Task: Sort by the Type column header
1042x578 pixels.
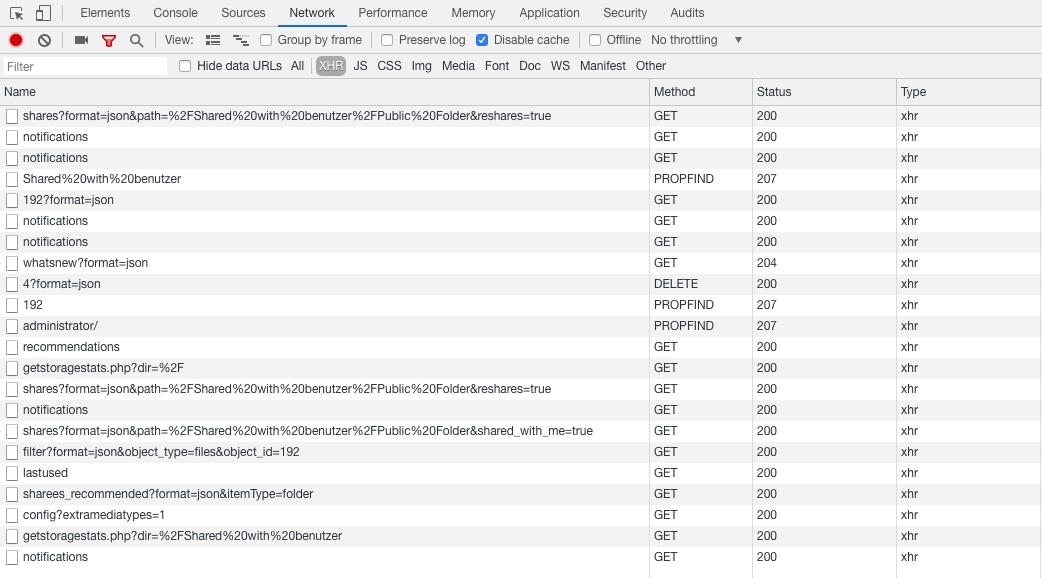Action: pos(968,92)
